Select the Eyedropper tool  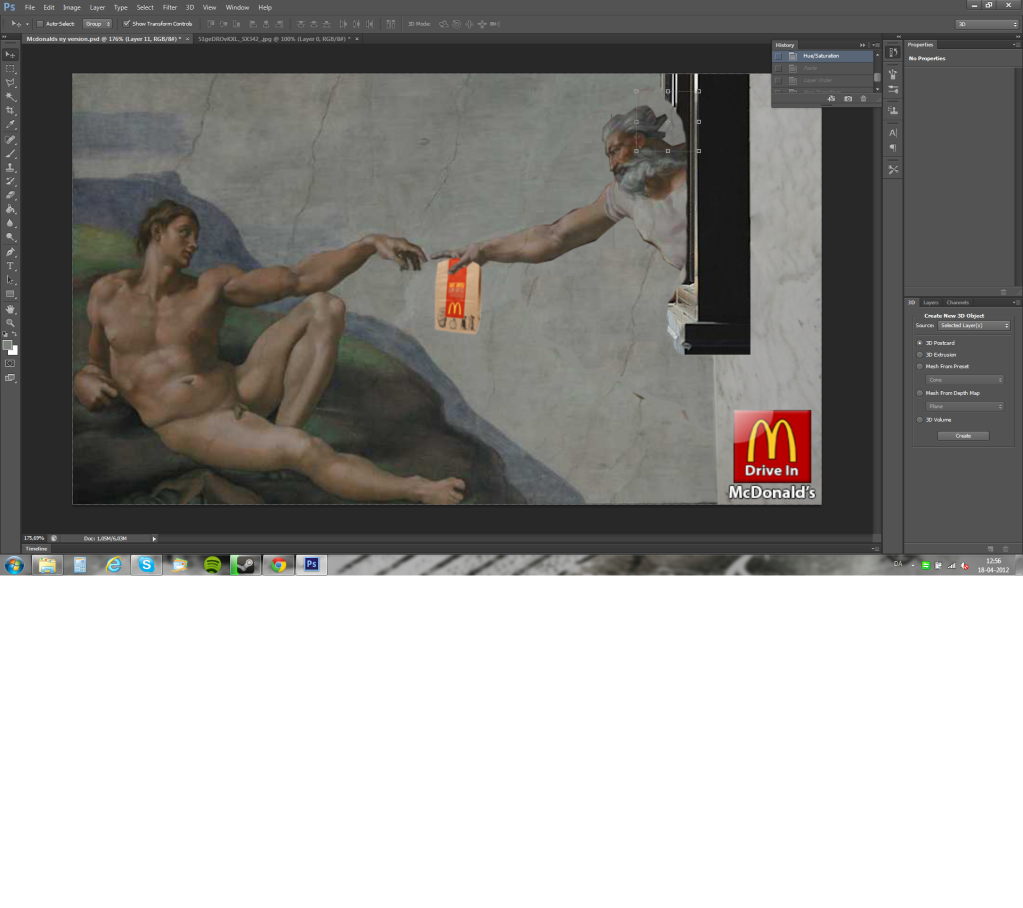[x=10, y=125]
